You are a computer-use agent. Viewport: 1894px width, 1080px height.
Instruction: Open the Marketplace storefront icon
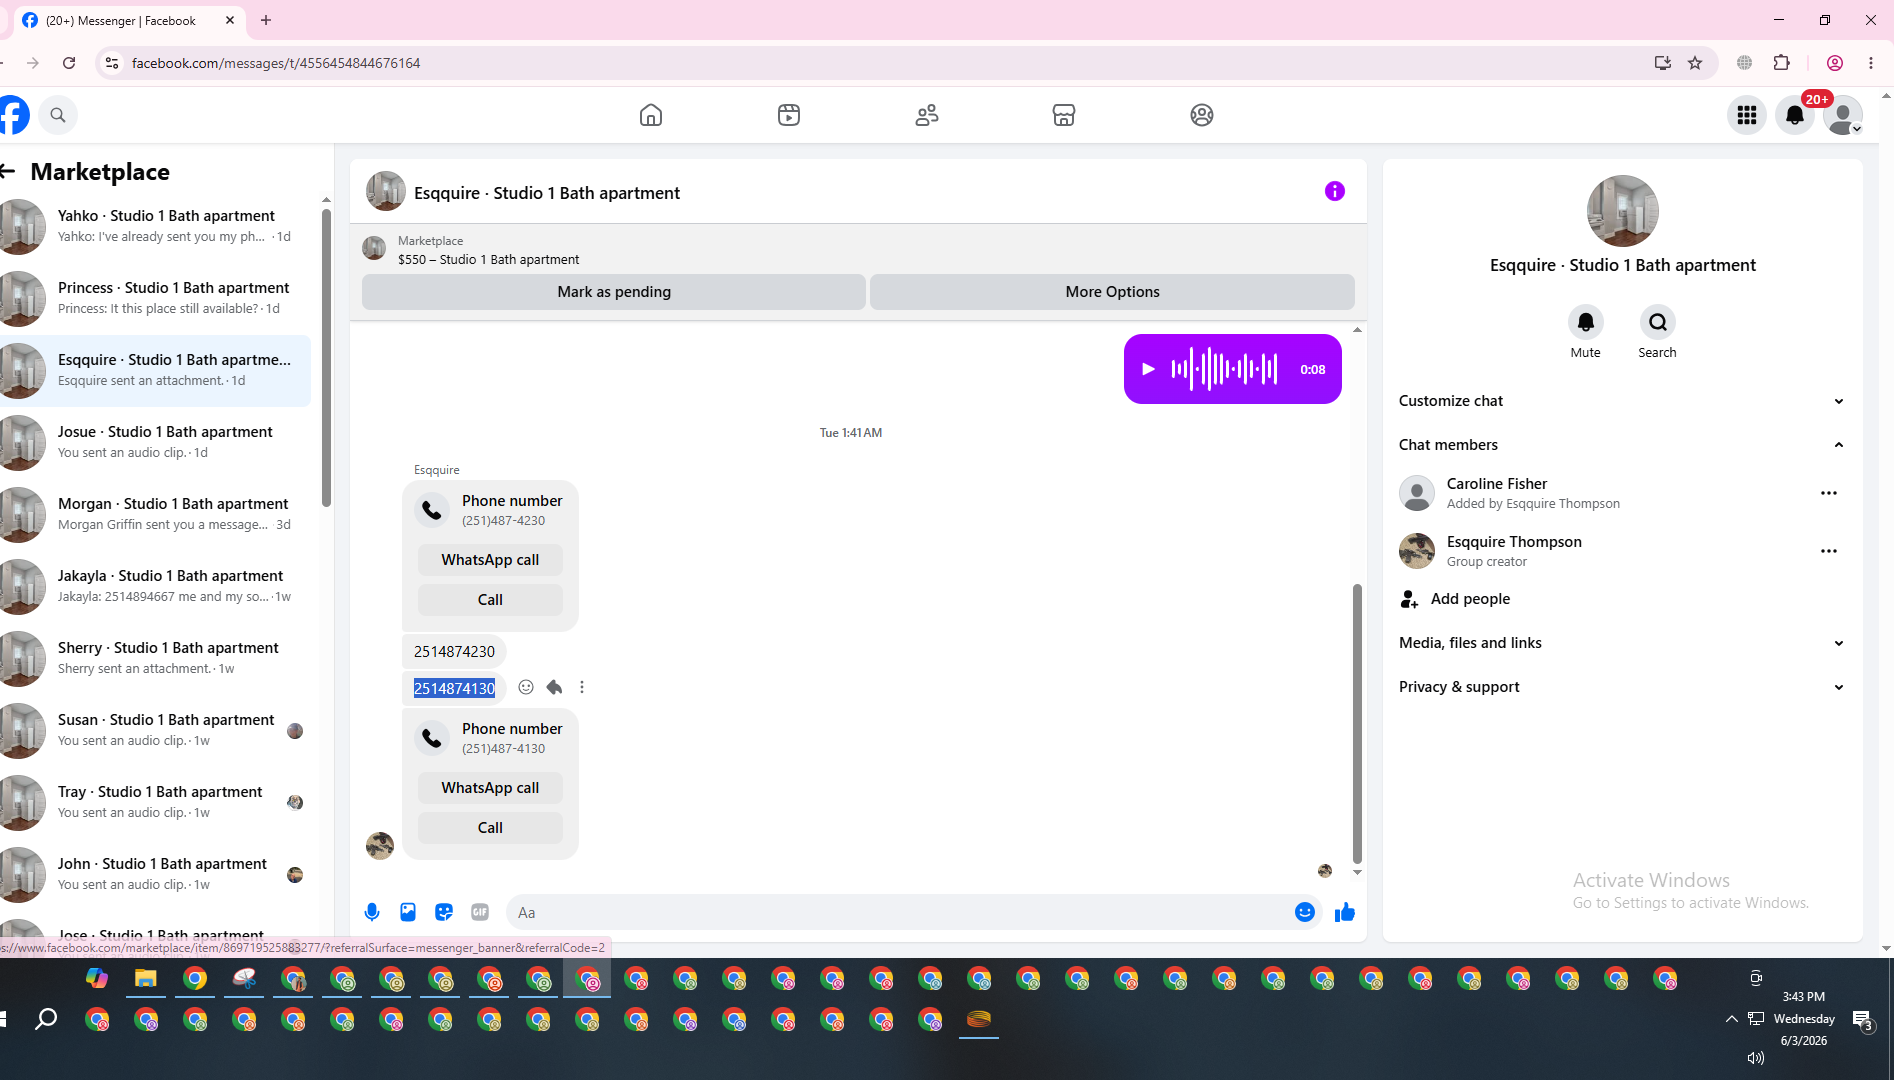pos(1064,115)
